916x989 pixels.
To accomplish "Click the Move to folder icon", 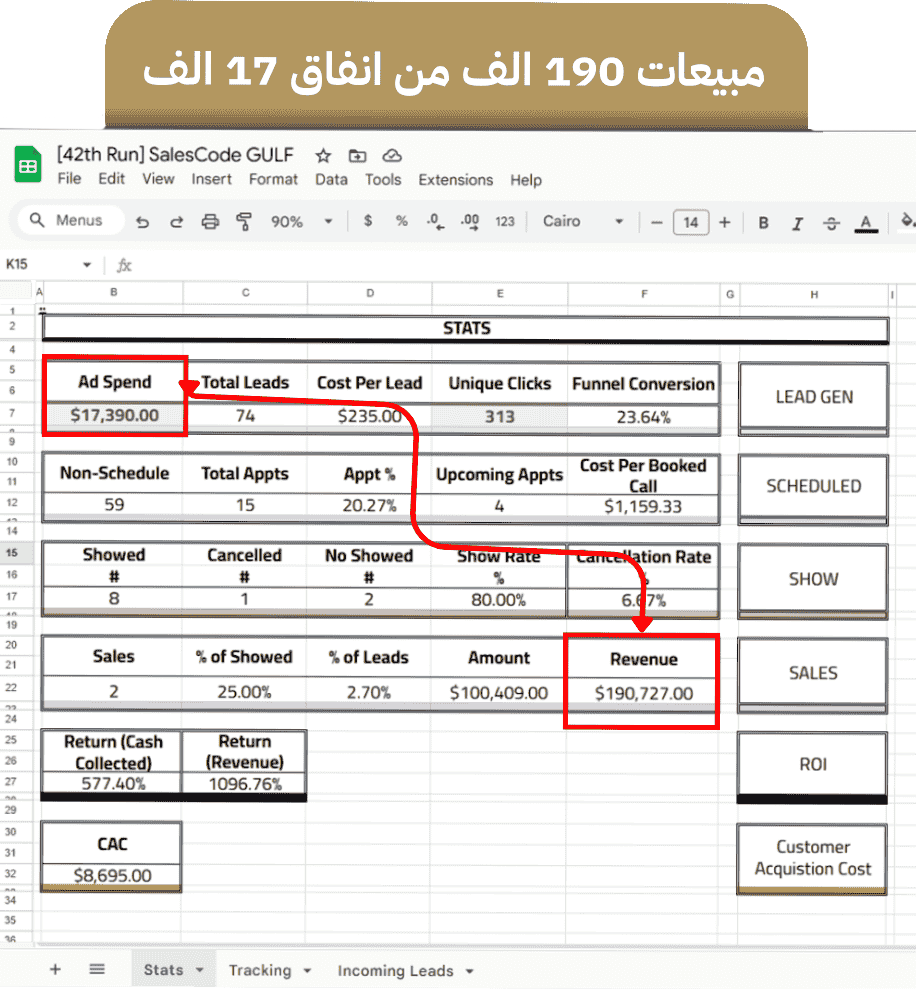I will (x=357, y=156).
